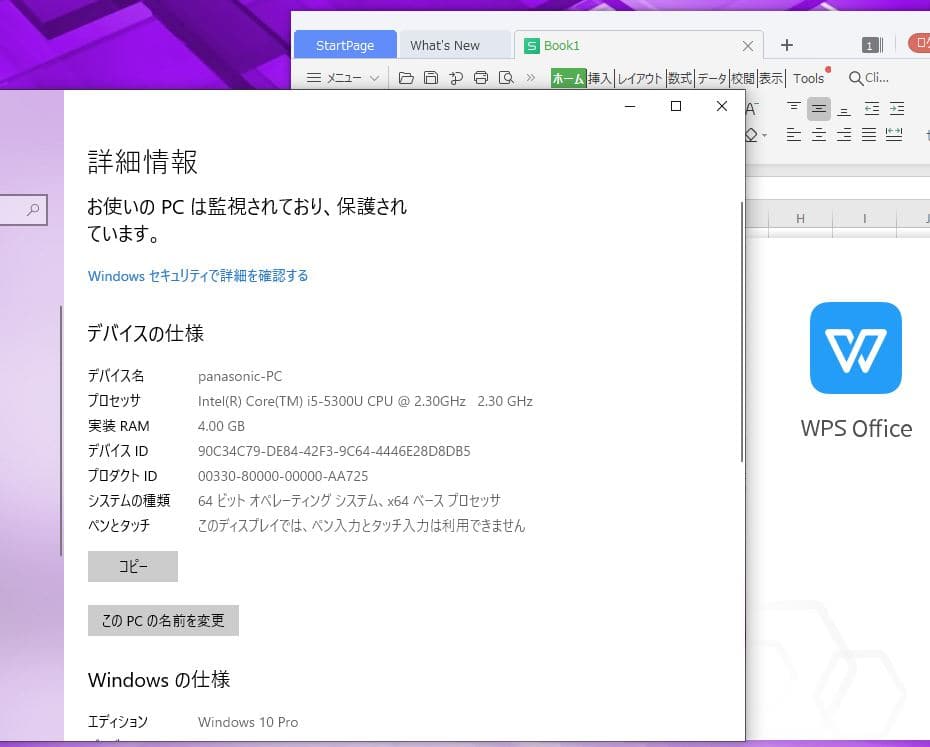Viewport: 930px width, 747px height.
Task: Minimize the settings window
Action: 630,106
